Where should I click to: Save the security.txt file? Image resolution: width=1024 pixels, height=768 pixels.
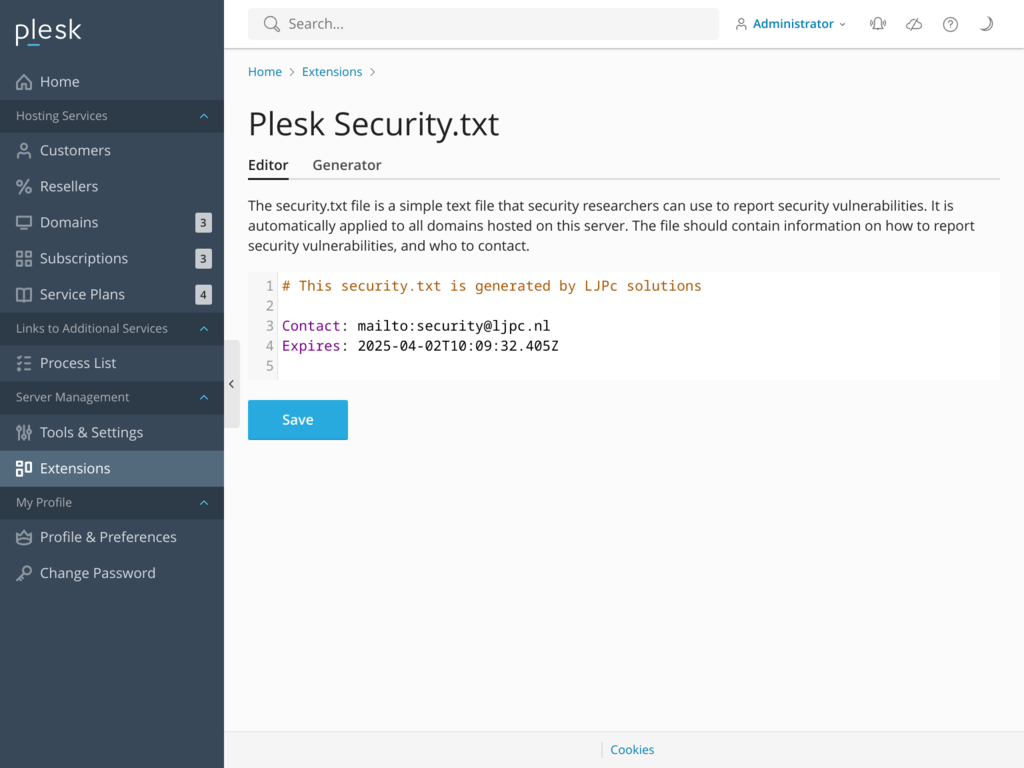click(x=297, y=420)
